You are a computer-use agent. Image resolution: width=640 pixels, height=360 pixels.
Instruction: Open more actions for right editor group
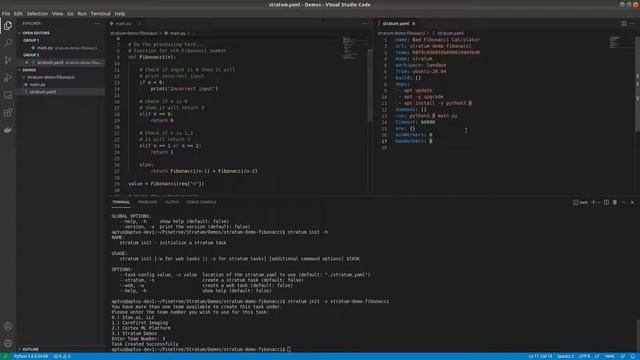[632, 24]
